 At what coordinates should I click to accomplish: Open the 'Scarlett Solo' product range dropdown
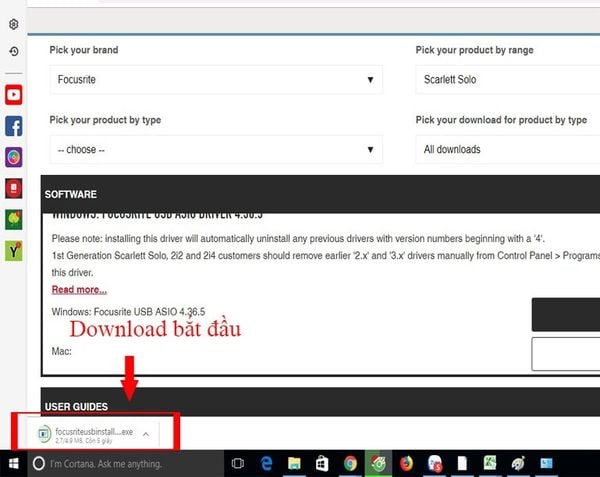(508, 80)
